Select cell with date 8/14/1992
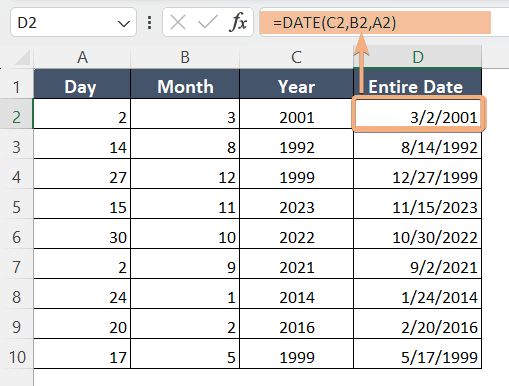 tap(418, 144)
